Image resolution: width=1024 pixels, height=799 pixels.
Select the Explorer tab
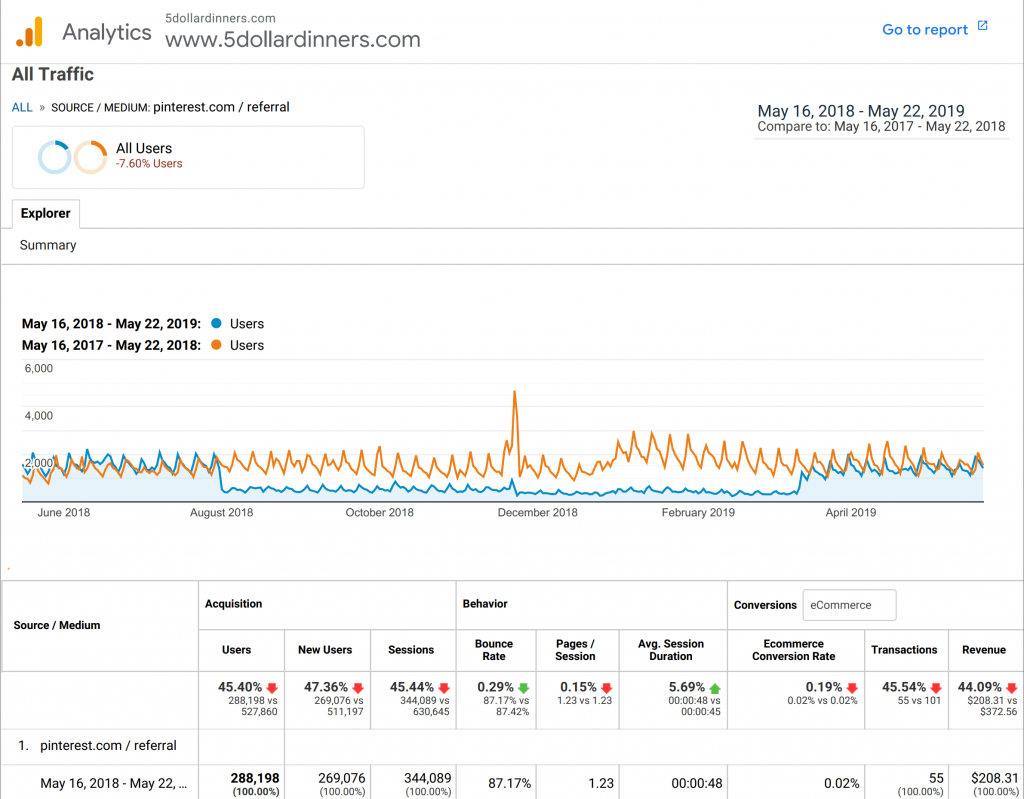coord(46,214)
